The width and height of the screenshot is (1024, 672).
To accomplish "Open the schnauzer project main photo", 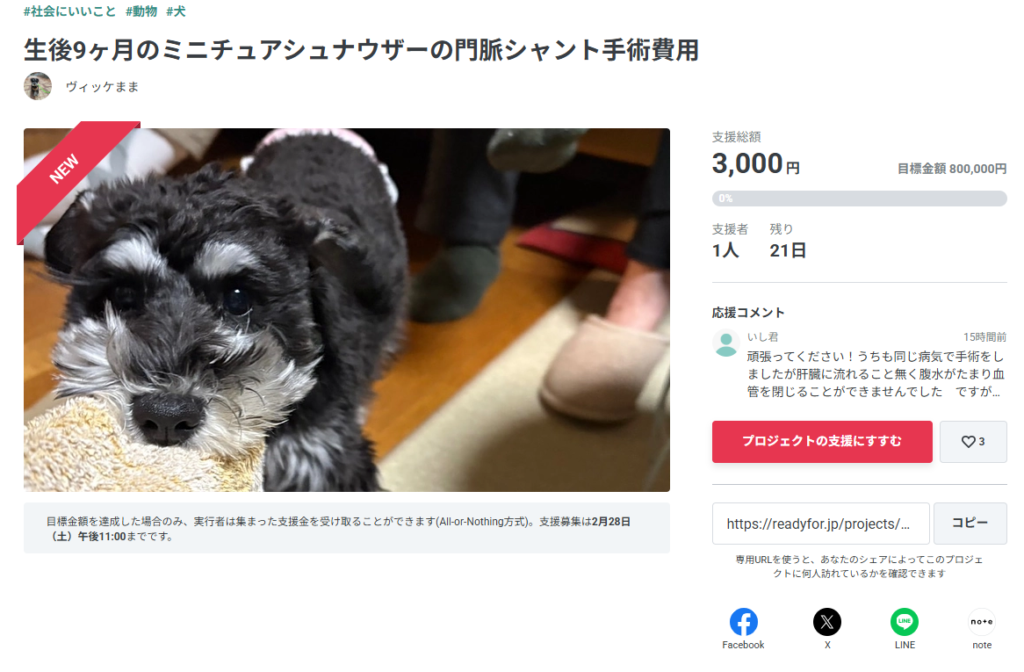I will click(347, 310).
